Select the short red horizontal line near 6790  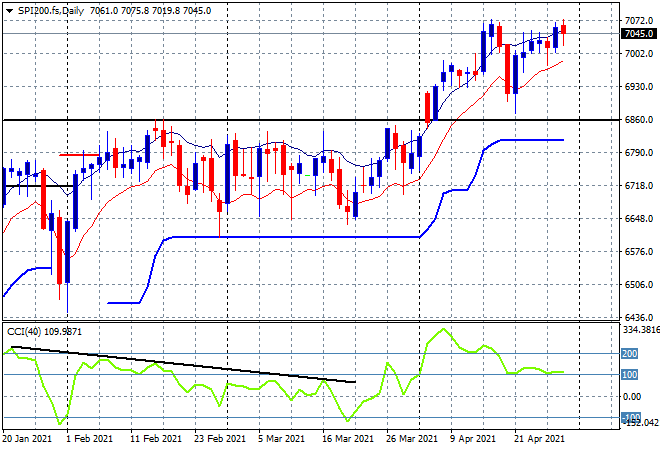(80, 155)
